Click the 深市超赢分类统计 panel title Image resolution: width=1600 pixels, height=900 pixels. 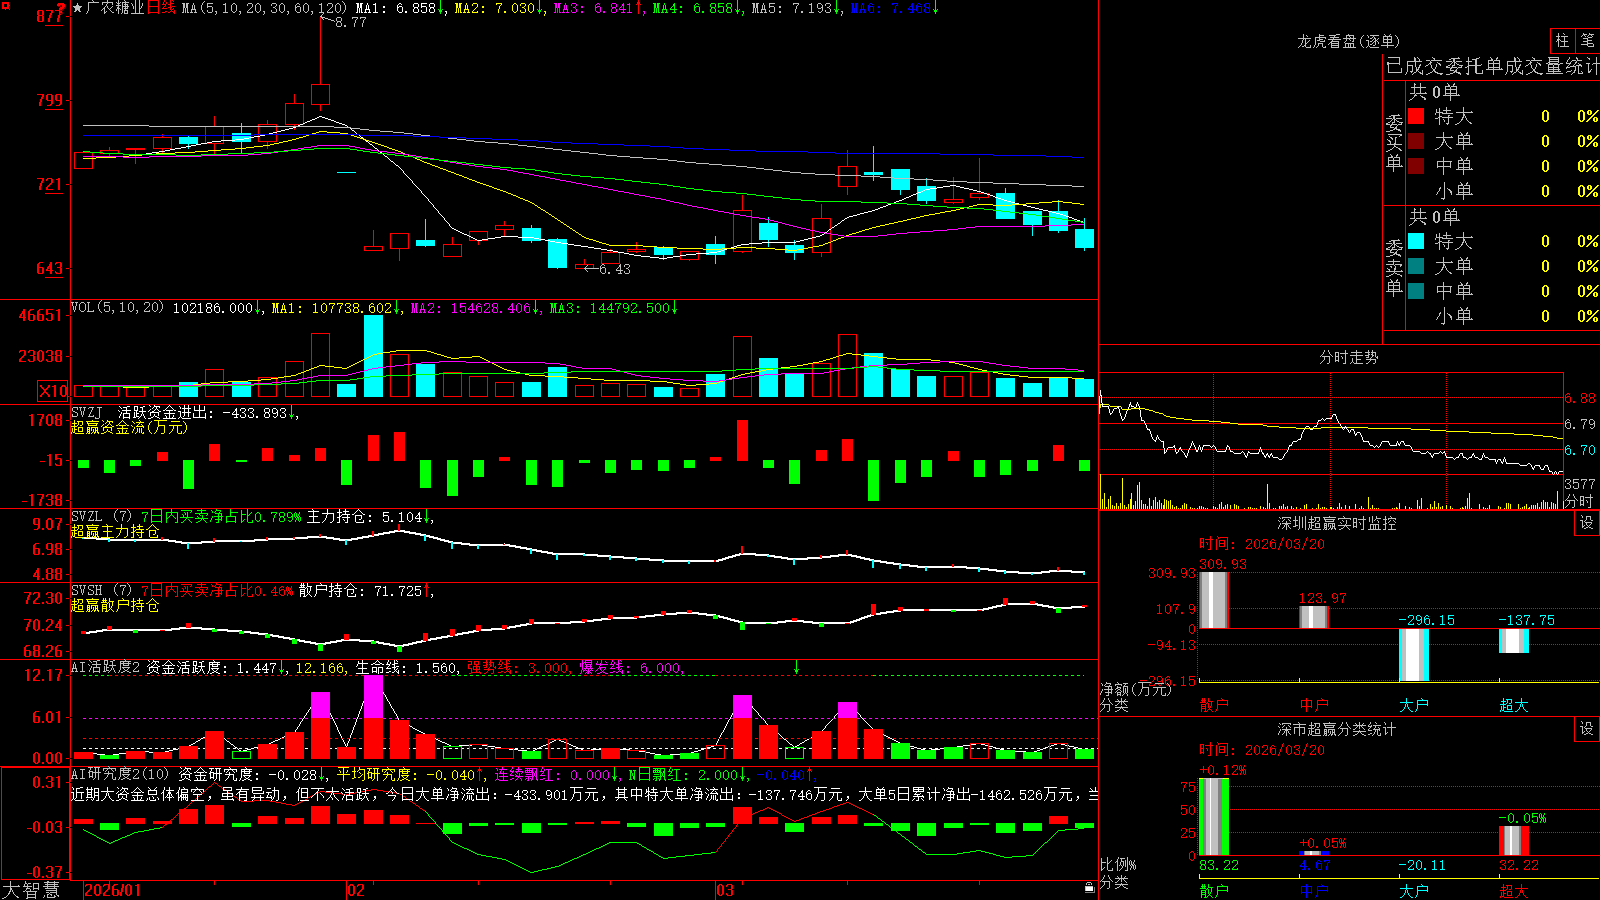pos(1336,729)
